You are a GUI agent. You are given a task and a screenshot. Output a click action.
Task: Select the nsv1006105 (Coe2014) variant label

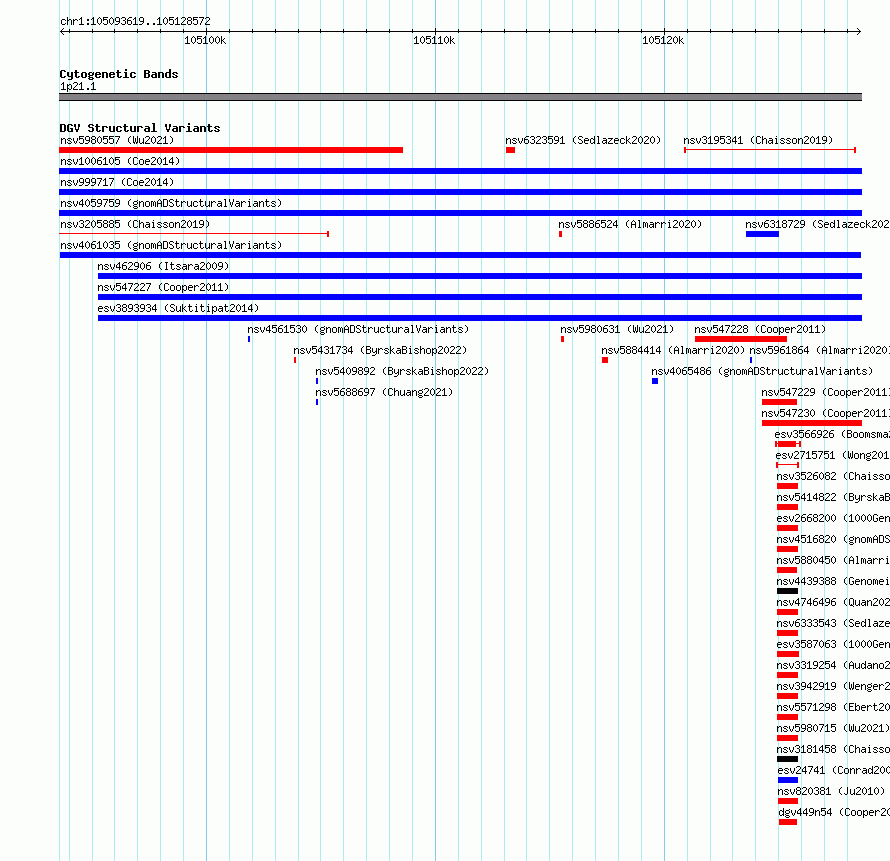(120, 161)
